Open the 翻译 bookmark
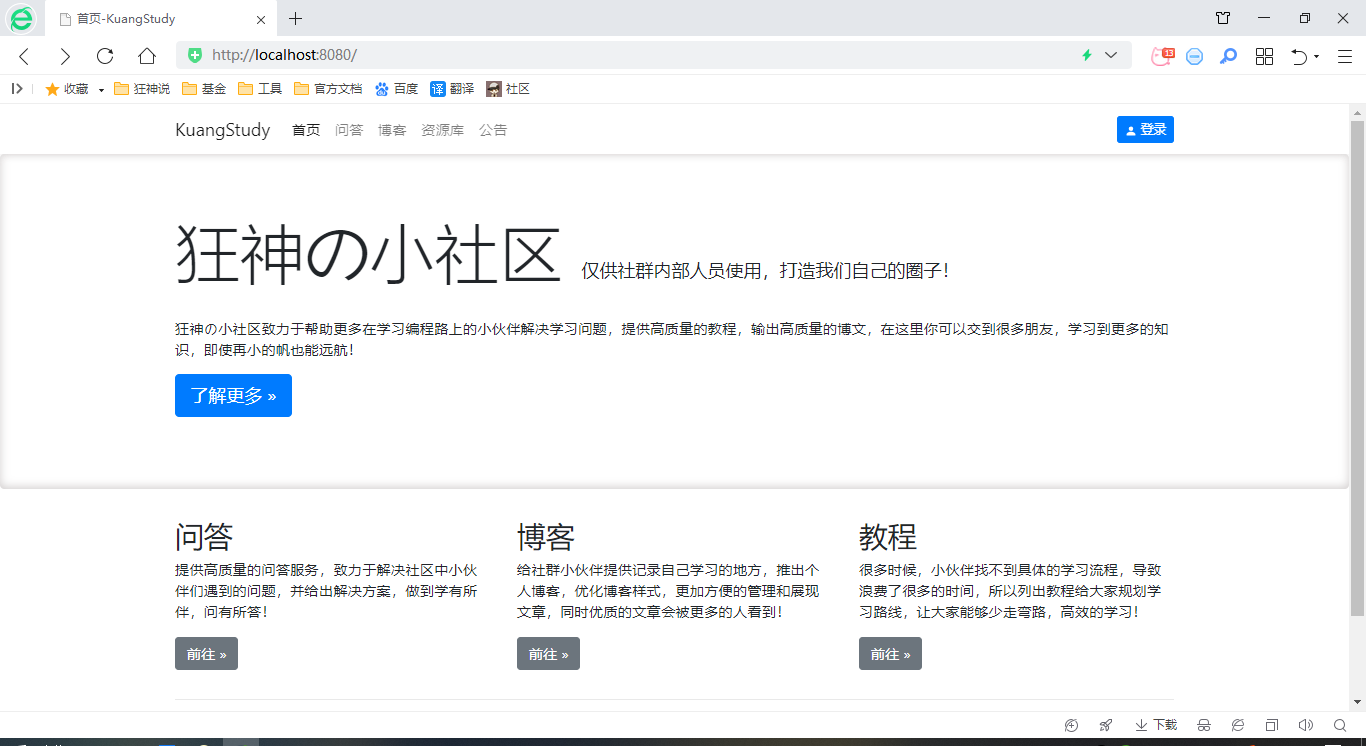 click(452, 89)
